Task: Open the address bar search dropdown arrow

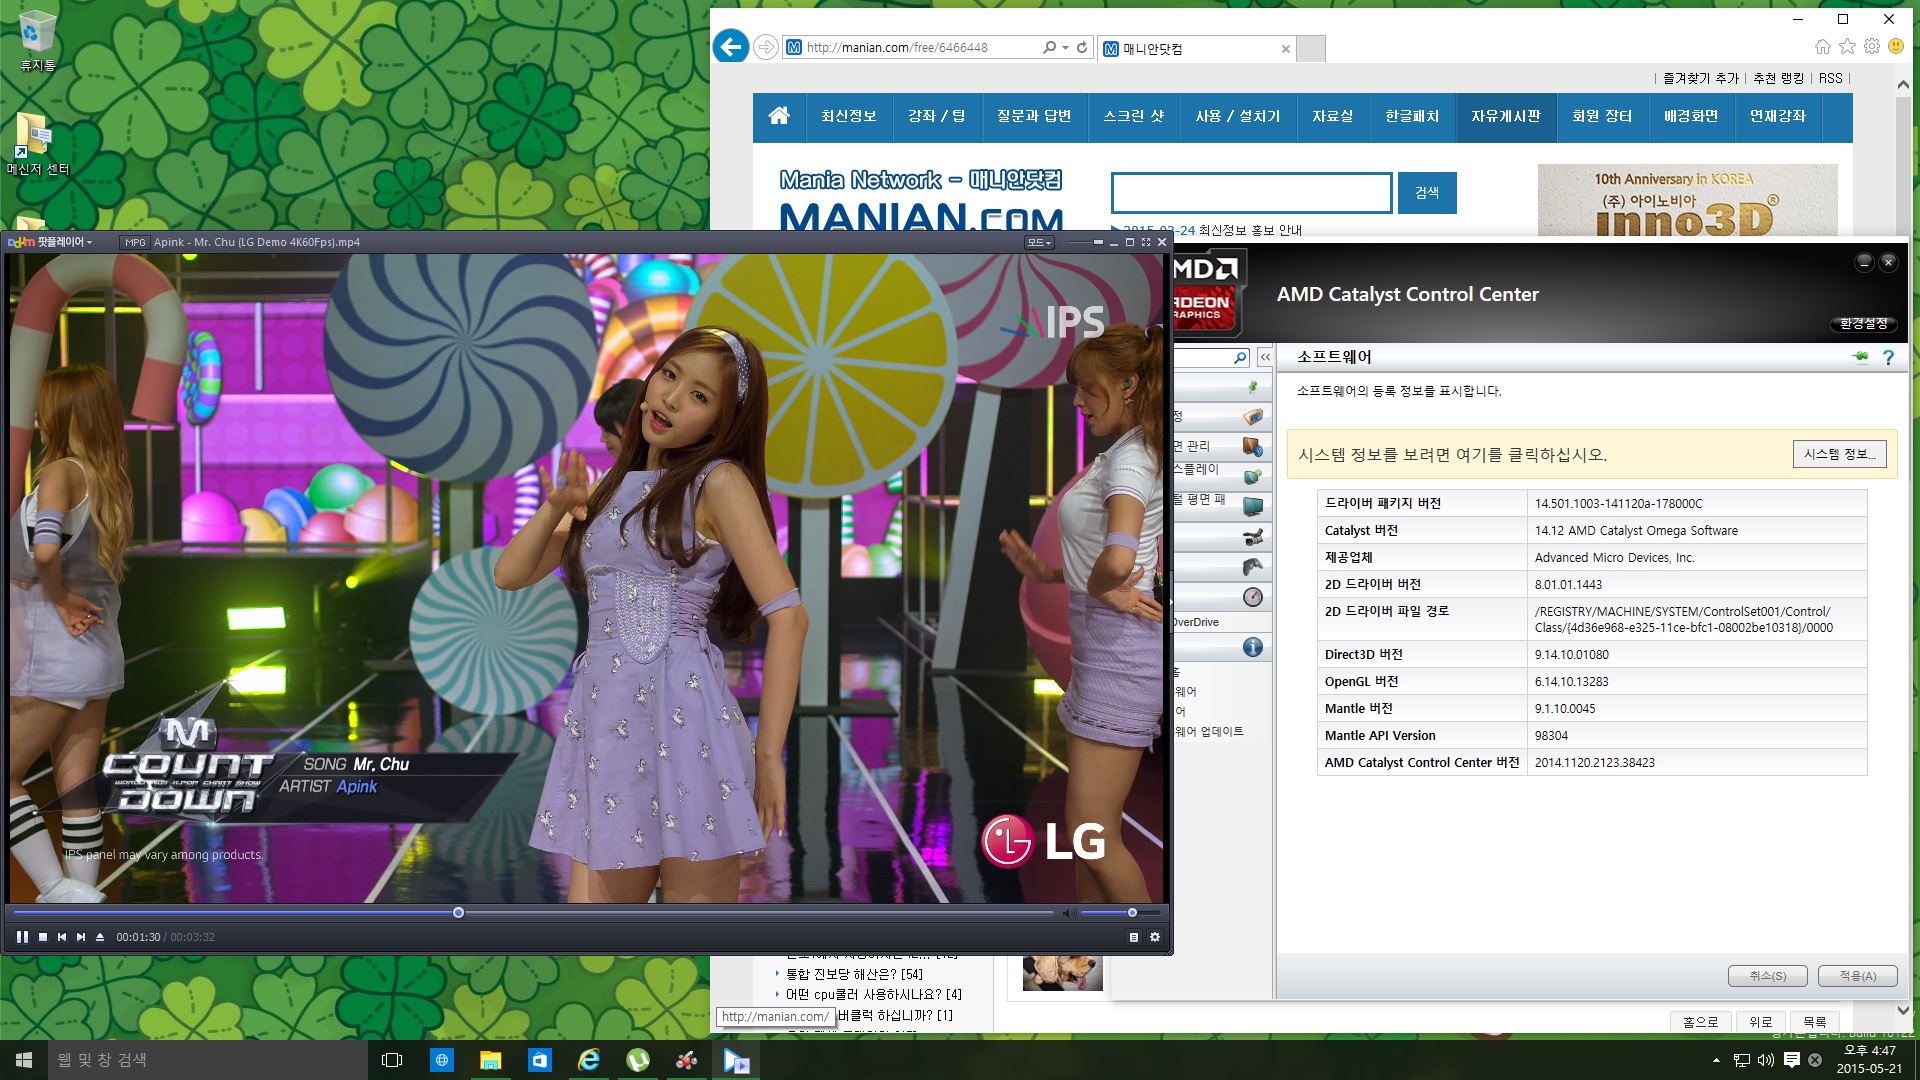Action: click(x=1065, y=47)
